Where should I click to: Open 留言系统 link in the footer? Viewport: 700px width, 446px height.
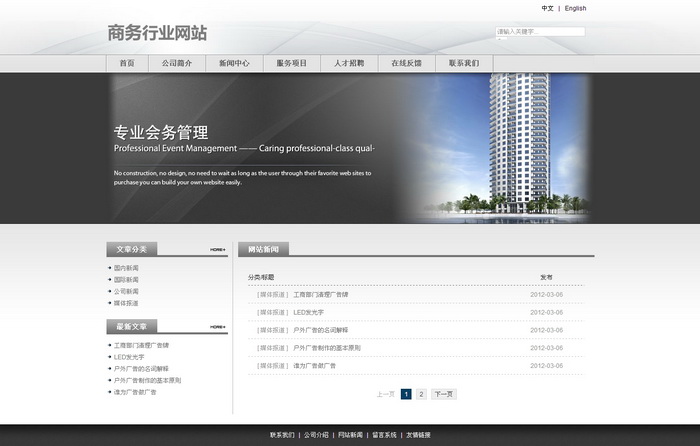coord(384,435)
